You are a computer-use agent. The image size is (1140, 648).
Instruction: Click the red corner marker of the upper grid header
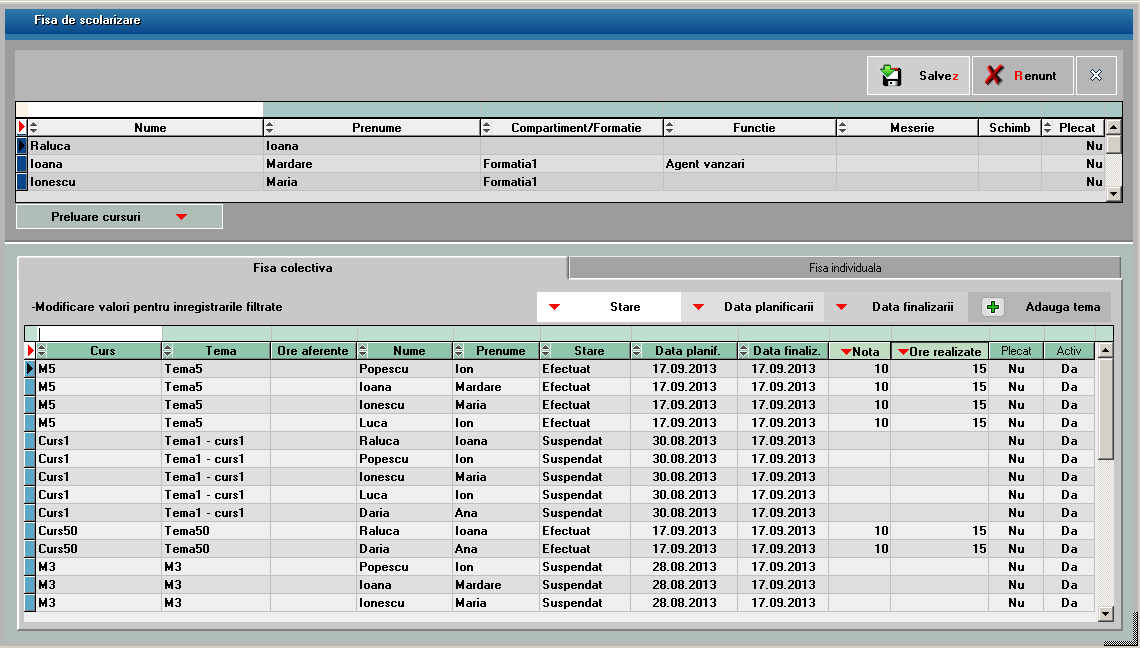(x=21, y=128)
